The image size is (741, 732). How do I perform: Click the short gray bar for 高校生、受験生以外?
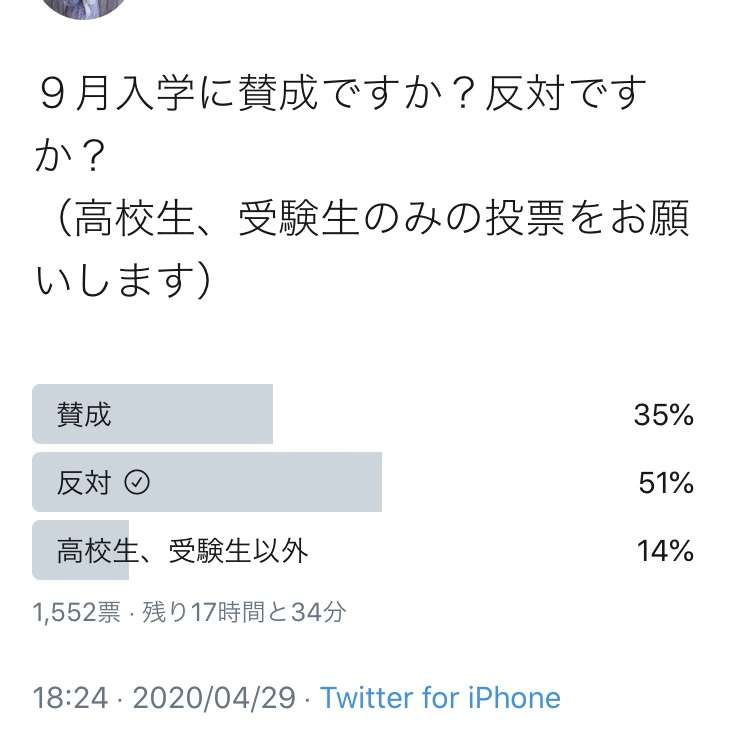pyautogui.click(x=80, y=550)
